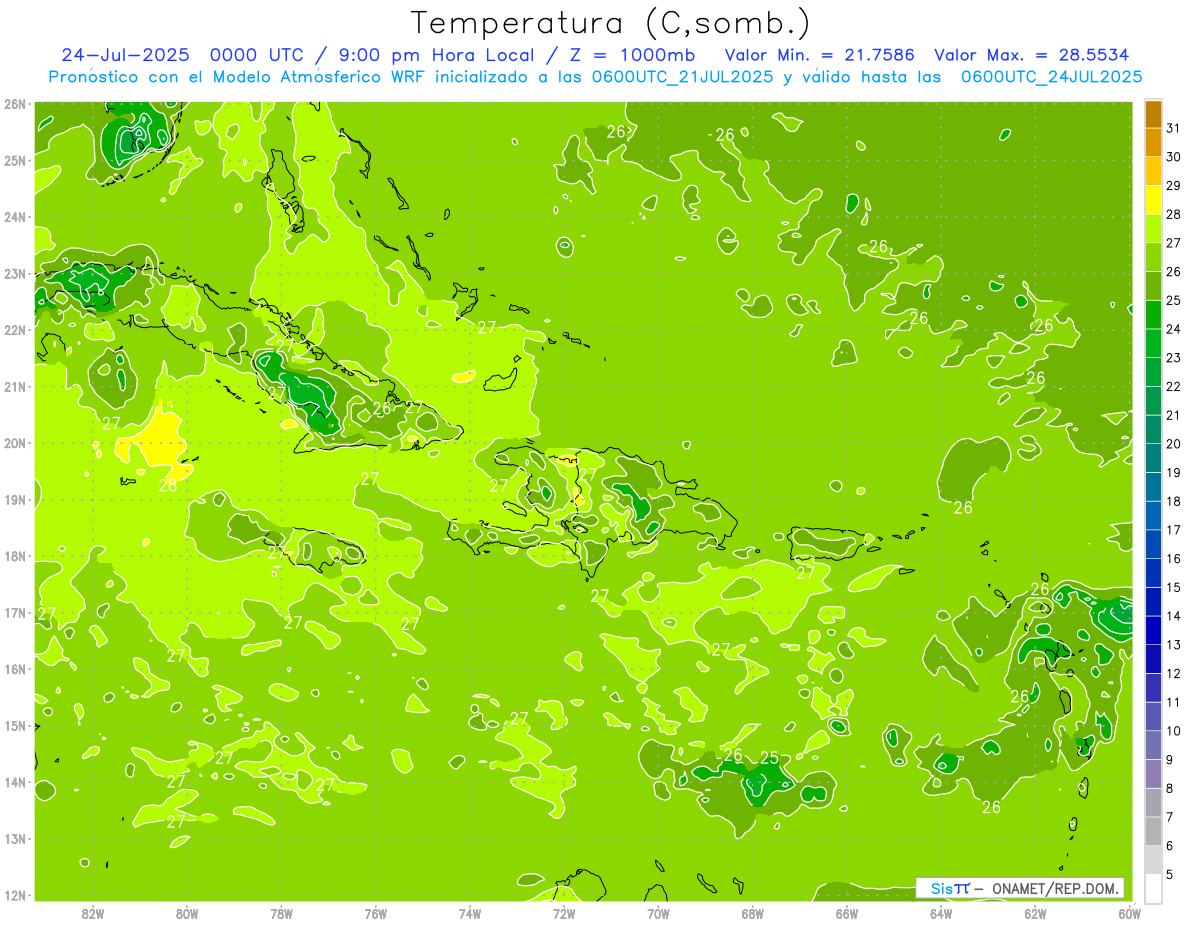
Task: Select the '24-Jul-2025' date text
Action: [125, 55]
